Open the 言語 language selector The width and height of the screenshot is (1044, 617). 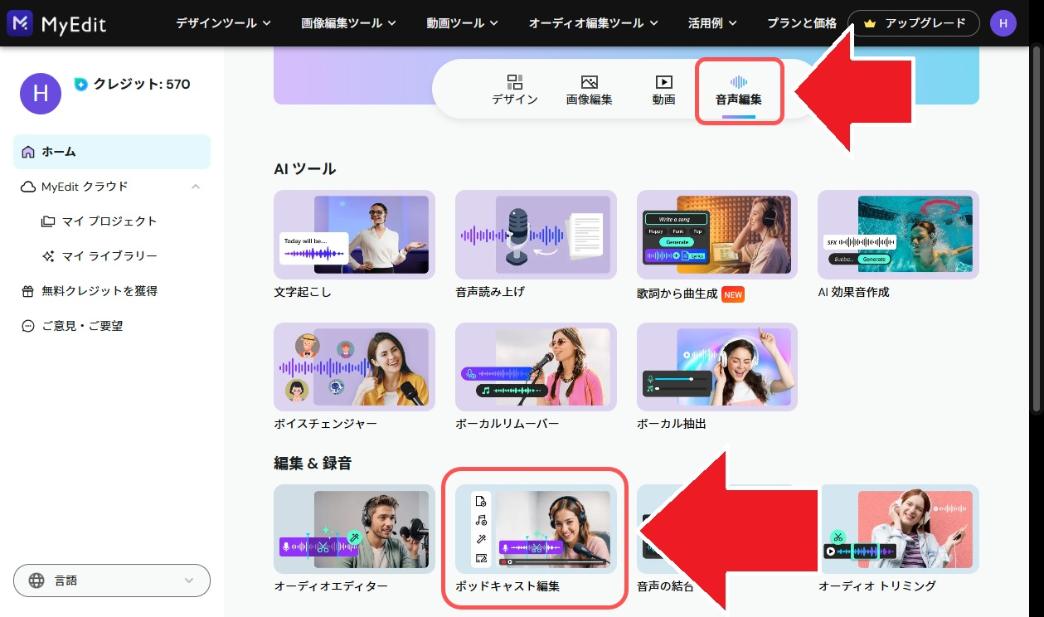tap(110, 580)
